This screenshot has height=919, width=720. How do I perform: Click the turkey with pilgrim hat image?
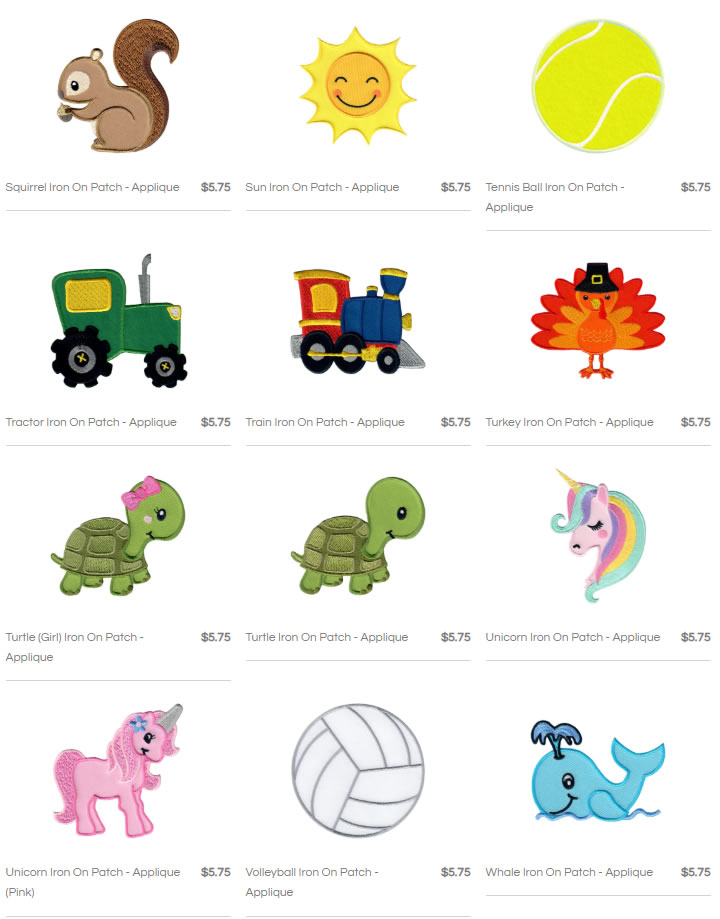tap(597, 321)
